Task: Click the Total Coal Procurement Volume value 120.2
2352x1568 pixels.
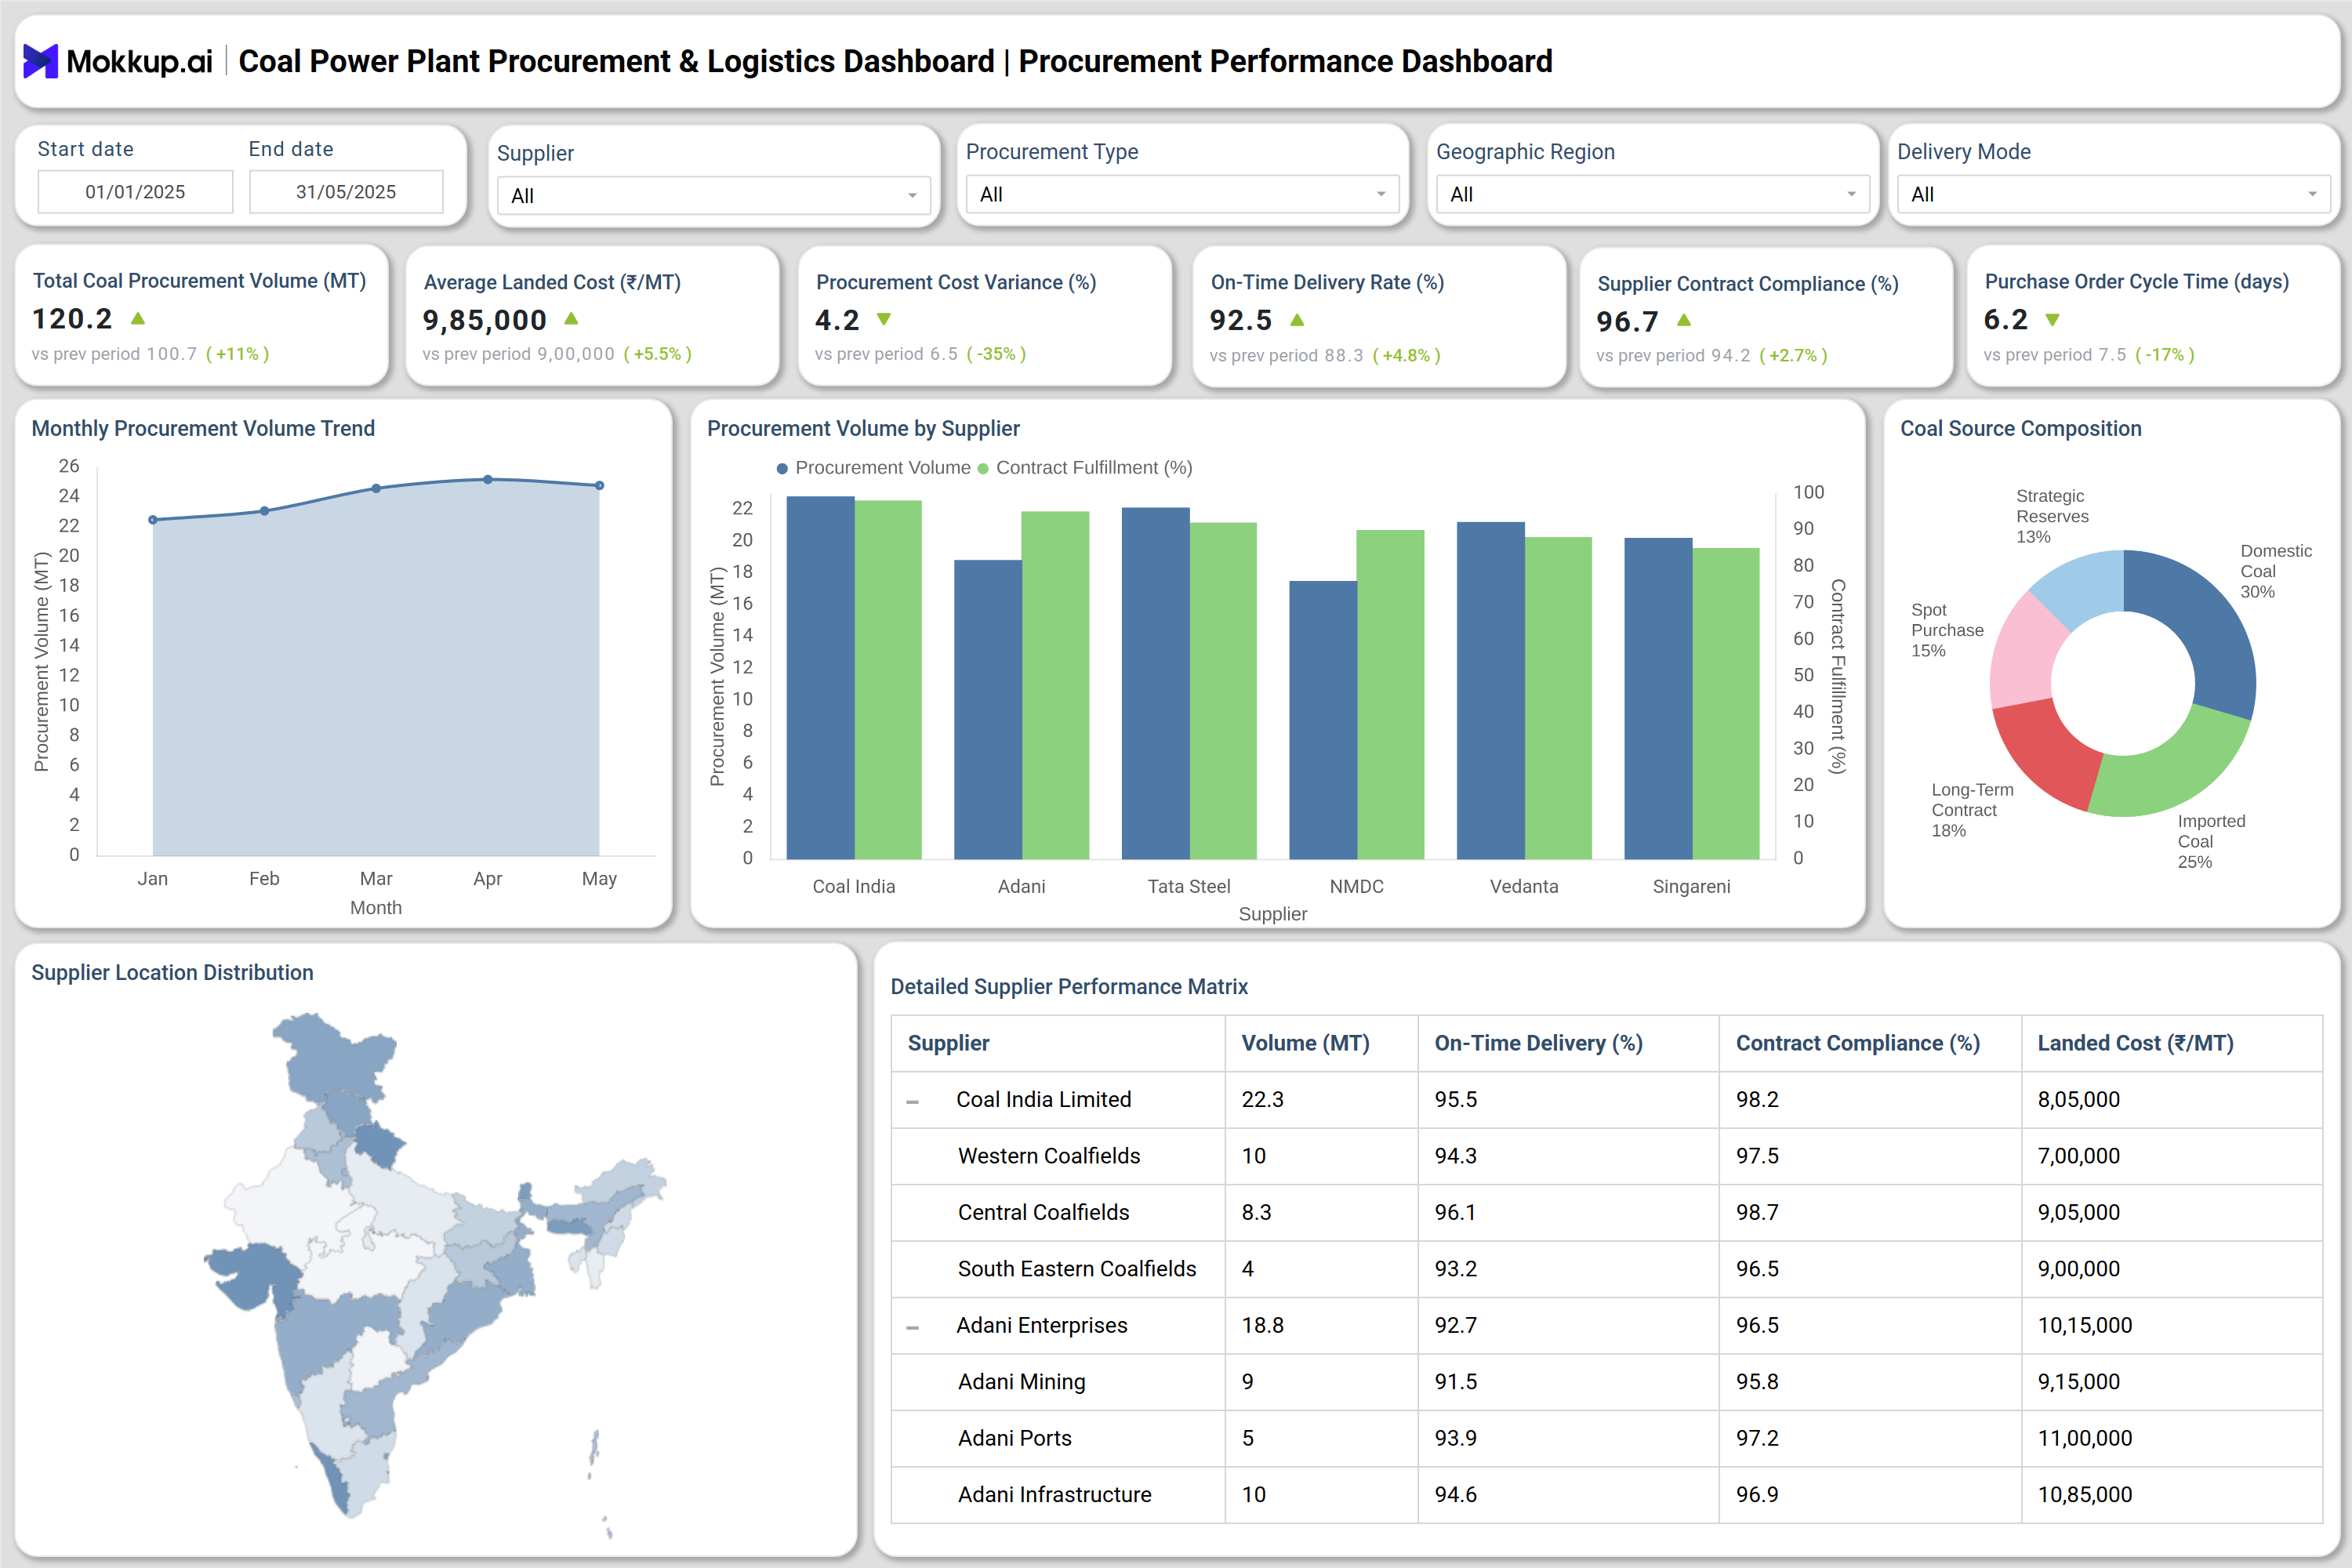Action: coord(72,319)
